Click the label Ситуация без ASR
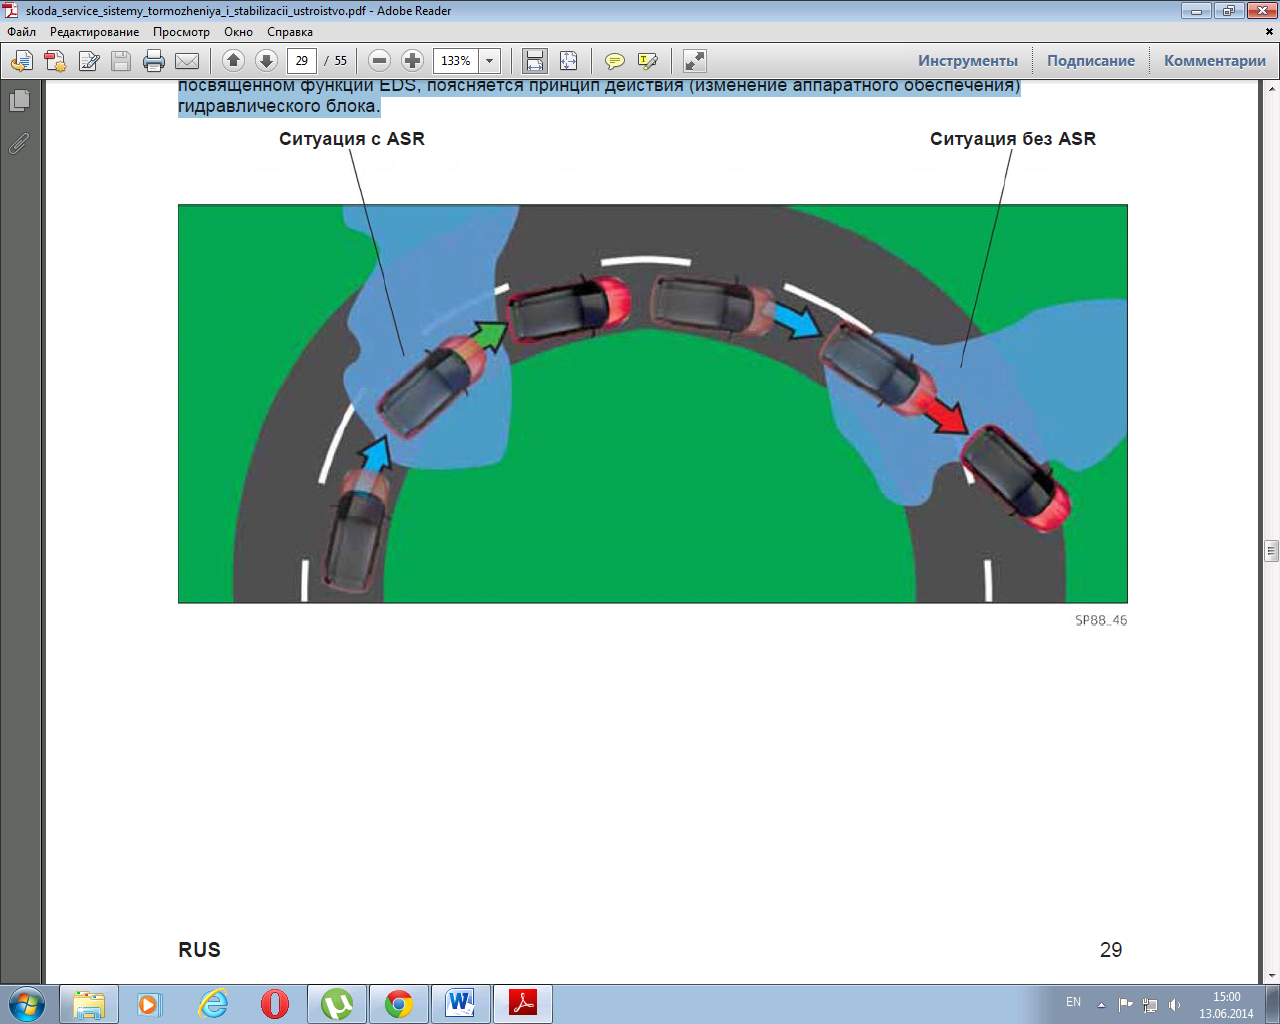 click(1013, 139)
